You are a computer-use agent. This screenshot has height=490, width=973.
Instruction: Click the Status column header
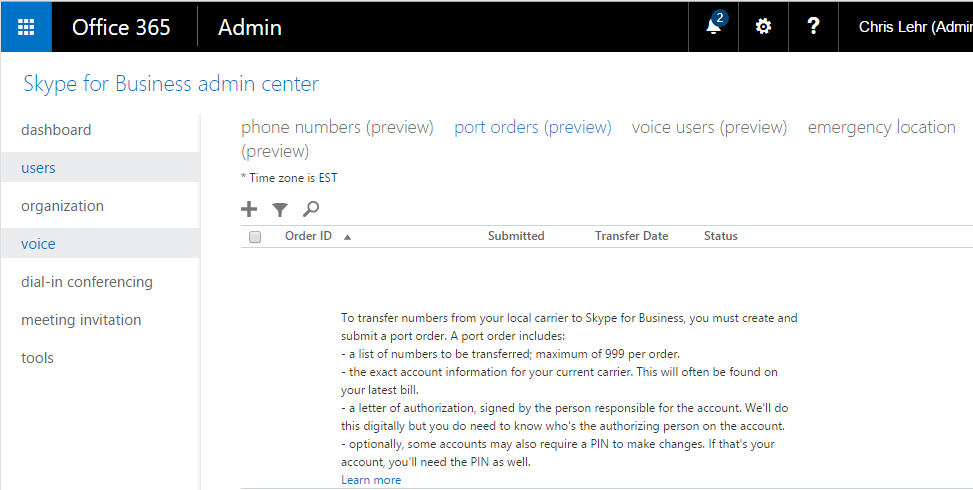coord(720,236)
